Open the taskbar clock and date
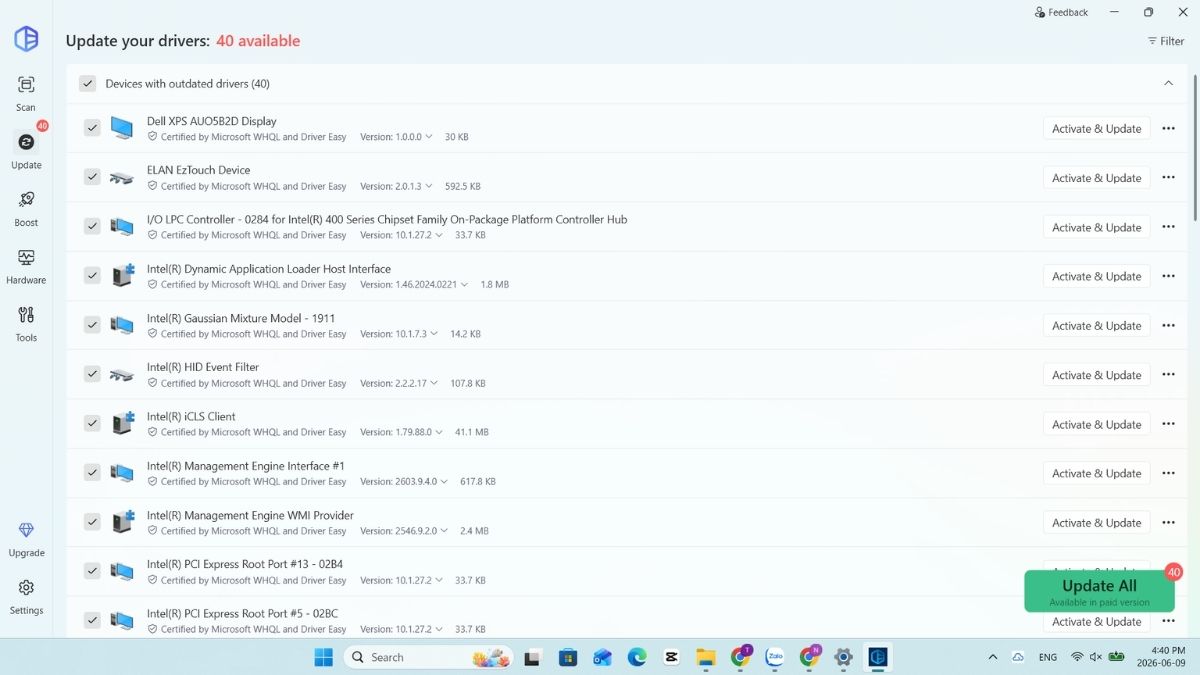The height and width of the screenshot is (675, 1200). (1161, 657)
